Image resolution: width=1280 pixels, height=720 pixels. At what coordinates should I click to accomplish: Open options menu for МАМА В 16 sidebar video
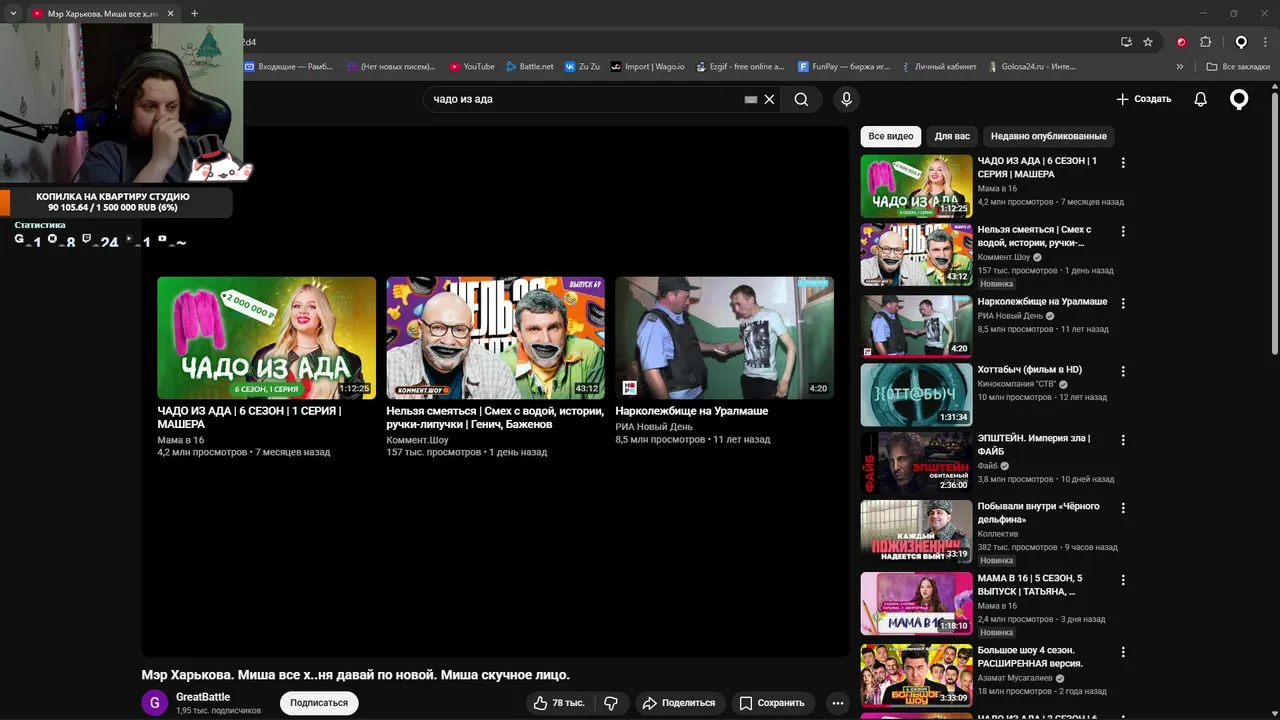(x=1123, y=579)
